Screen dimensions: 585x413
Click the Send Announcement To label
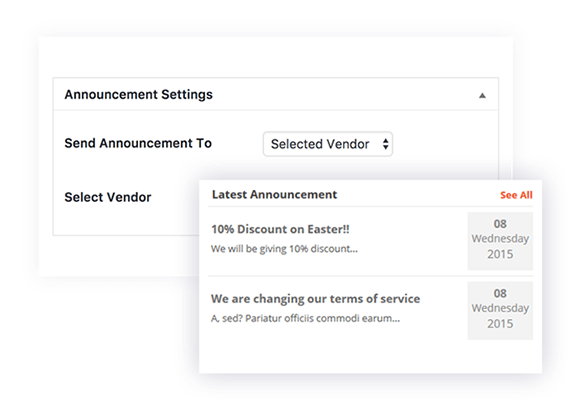(138, 143)
